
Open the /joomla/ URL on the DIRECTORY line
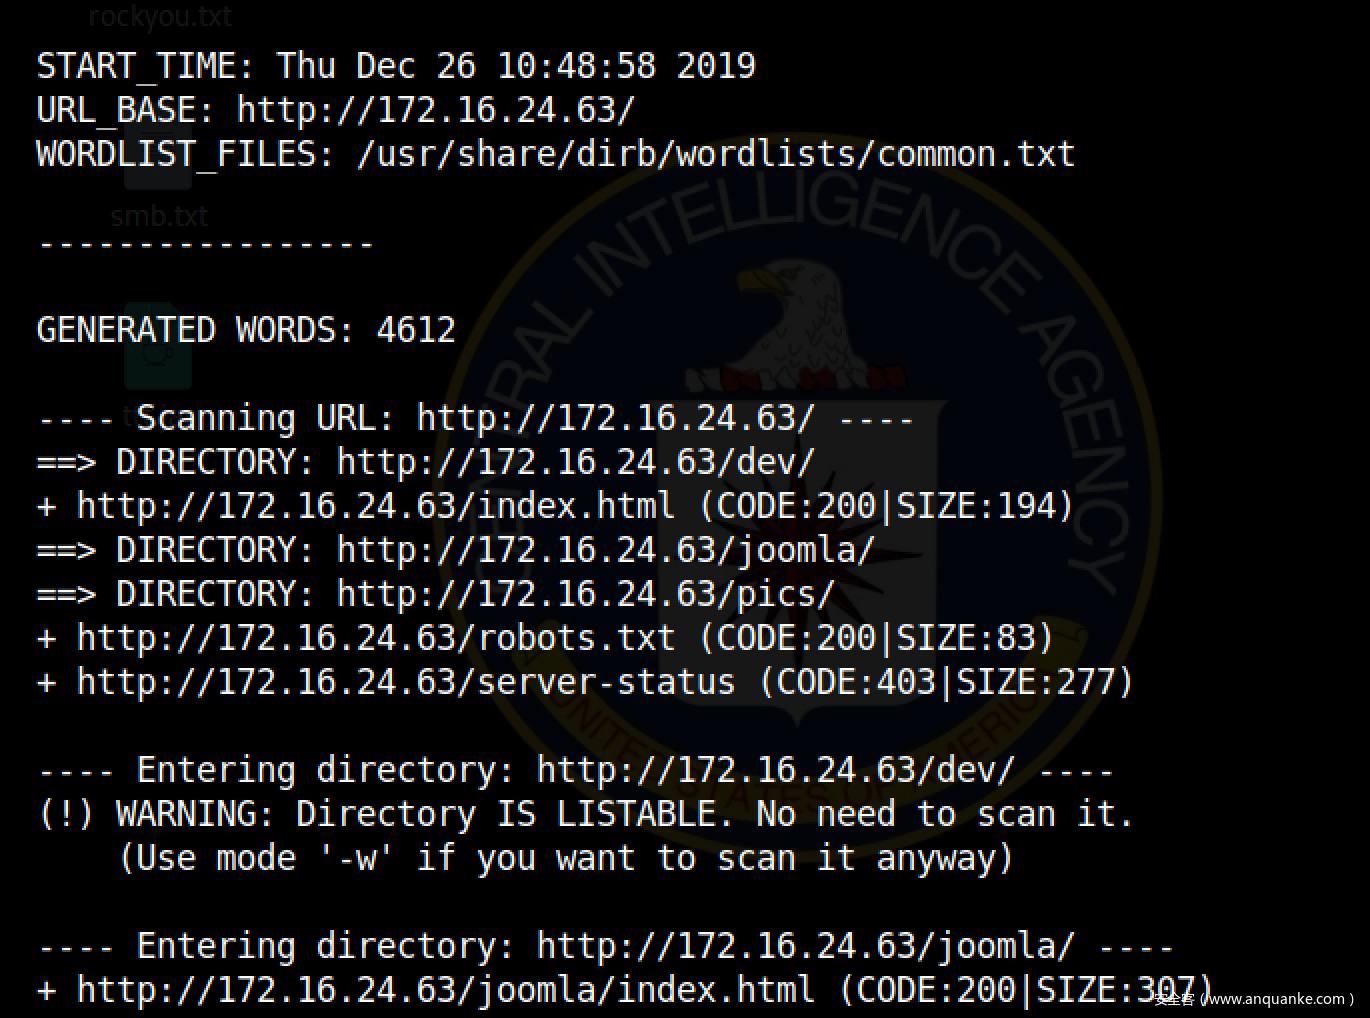(605, 550)
